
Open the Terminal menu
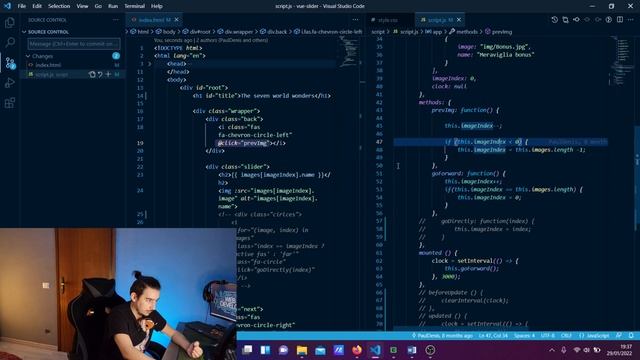coord(134,6)
